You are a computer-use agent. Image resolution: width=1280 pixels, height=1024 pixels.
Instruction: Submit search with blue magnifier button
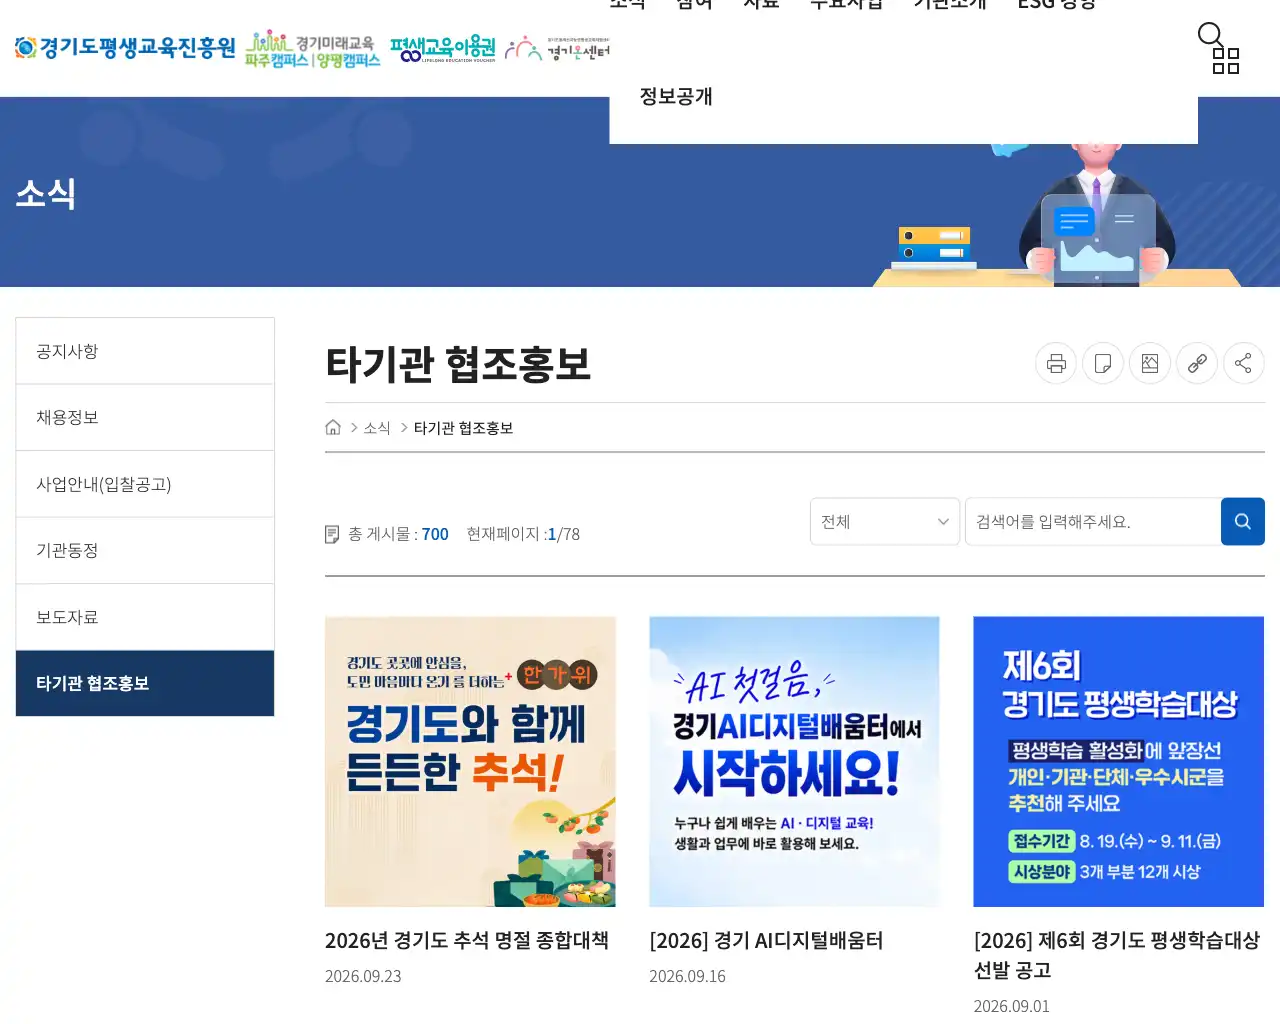(1243, 521)
